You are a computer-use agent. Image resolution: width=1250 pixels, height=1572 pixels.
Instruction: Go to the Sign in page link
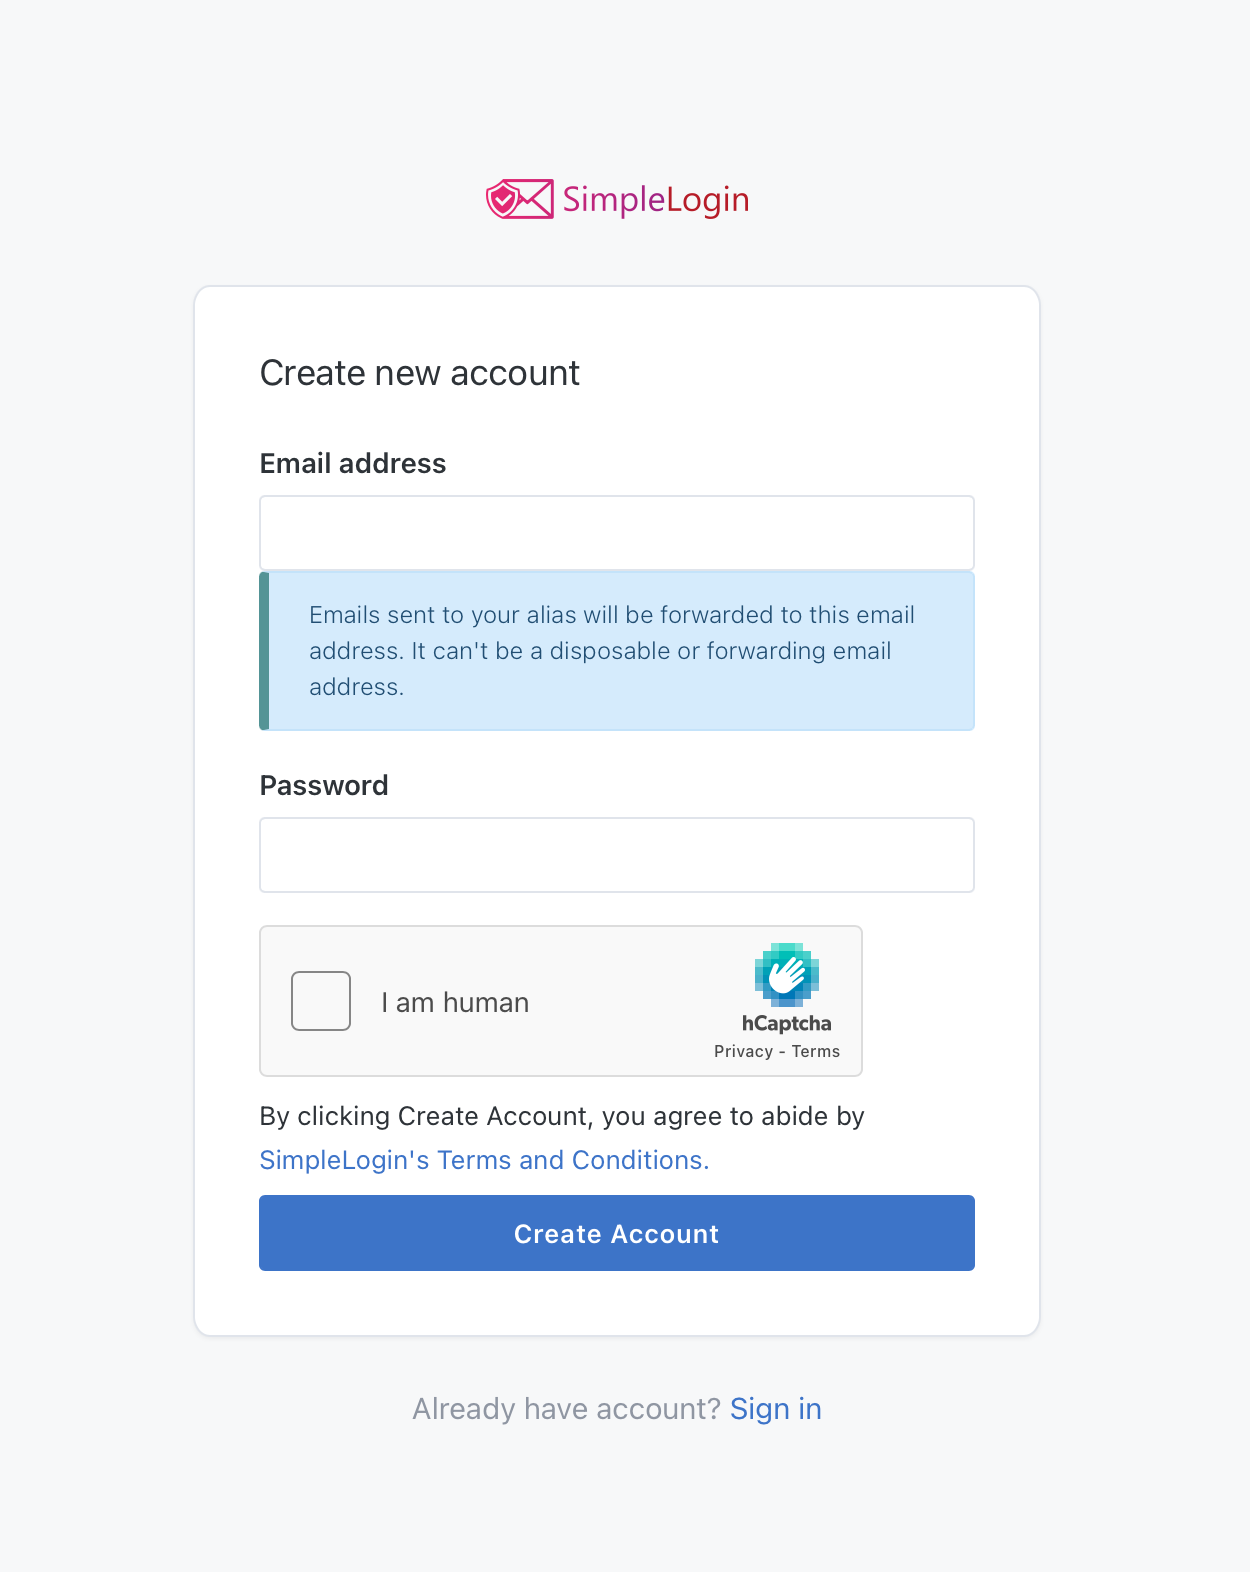(776, 1409)
